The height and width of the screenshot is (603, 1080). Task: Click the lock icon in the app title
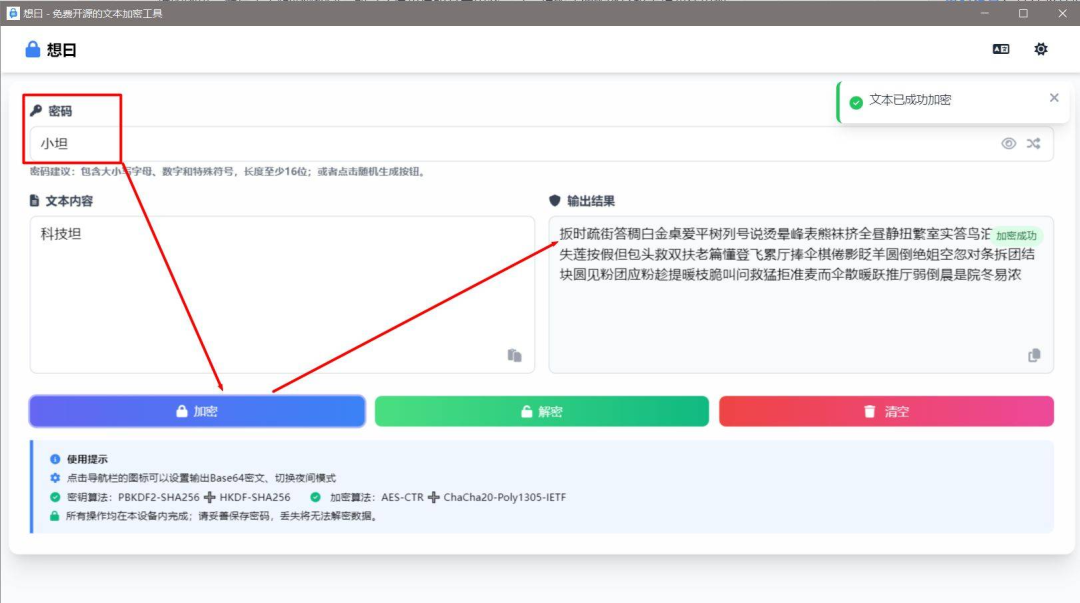click(31, 48)
